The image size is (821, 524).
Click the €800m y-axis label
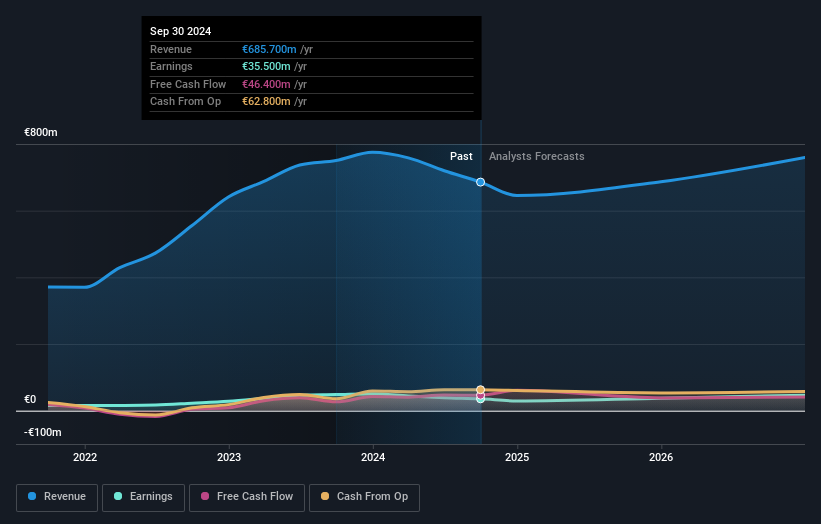coord(41,132)
